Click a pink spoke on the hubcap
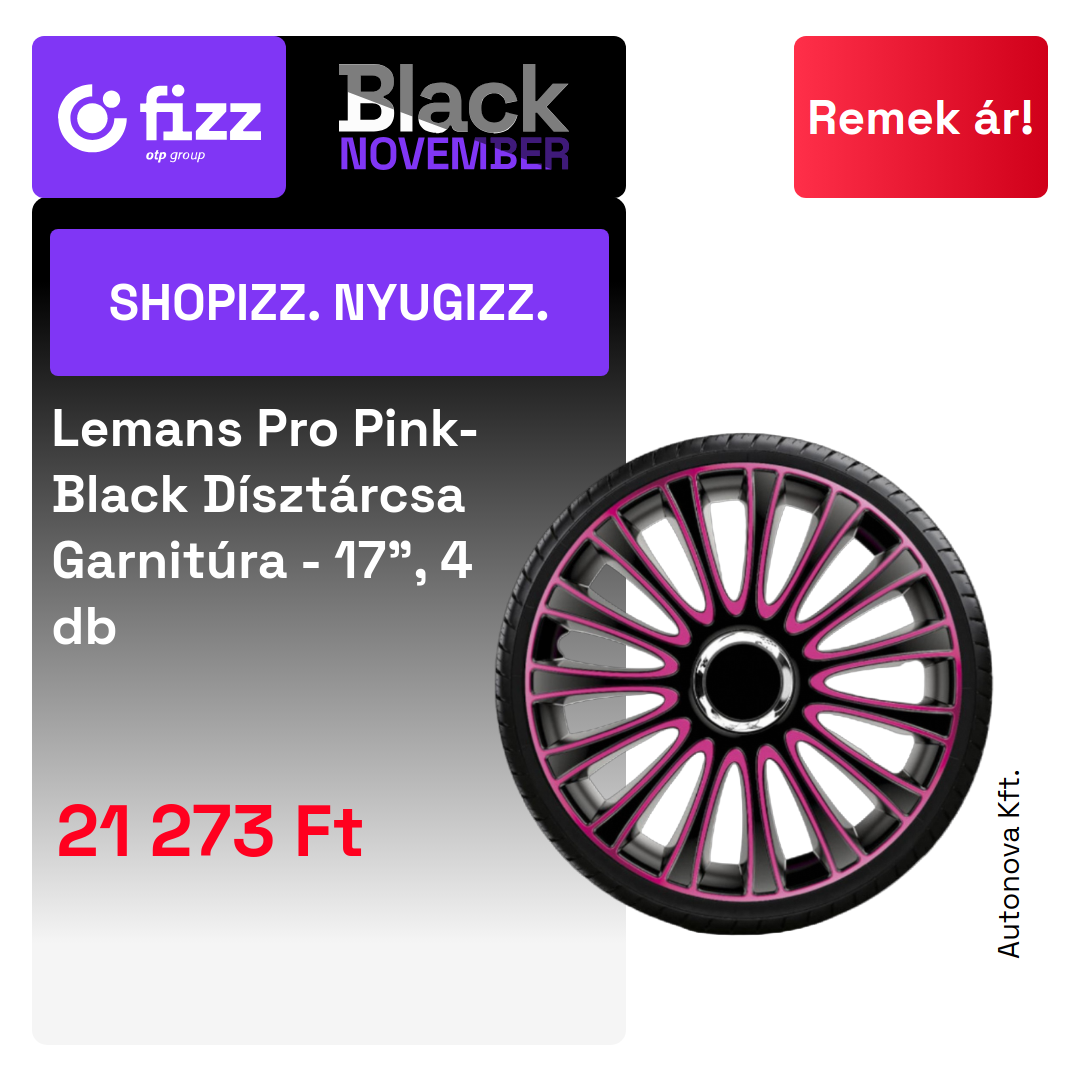 pyautogui.click(x=731, y=802)
